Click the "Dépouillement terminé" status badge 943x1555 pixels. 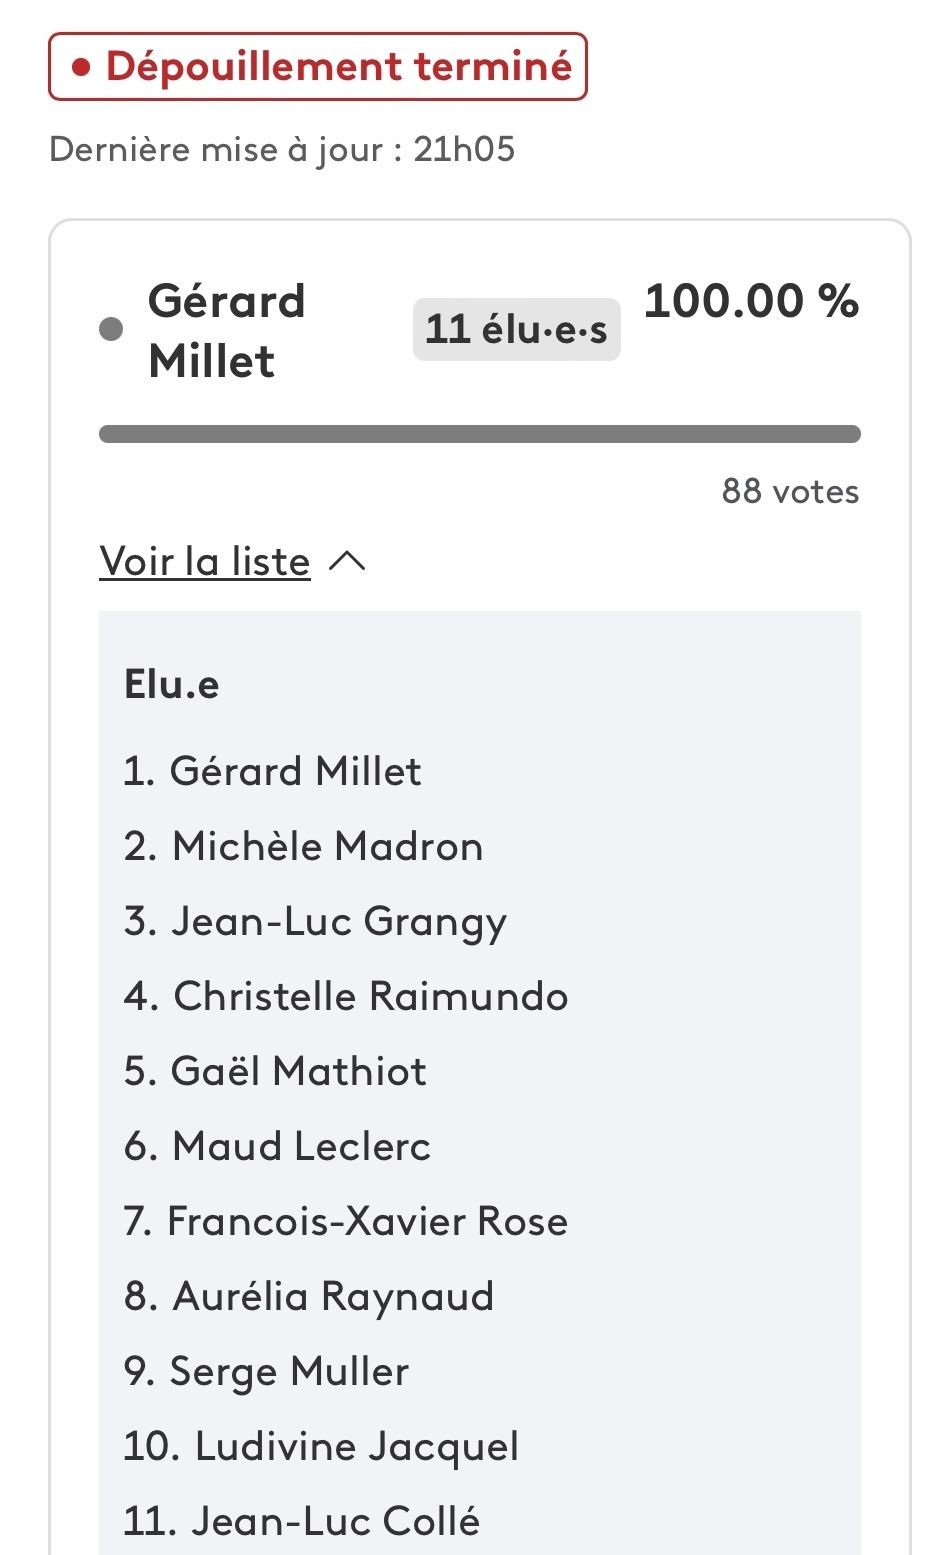click(318, 67)
